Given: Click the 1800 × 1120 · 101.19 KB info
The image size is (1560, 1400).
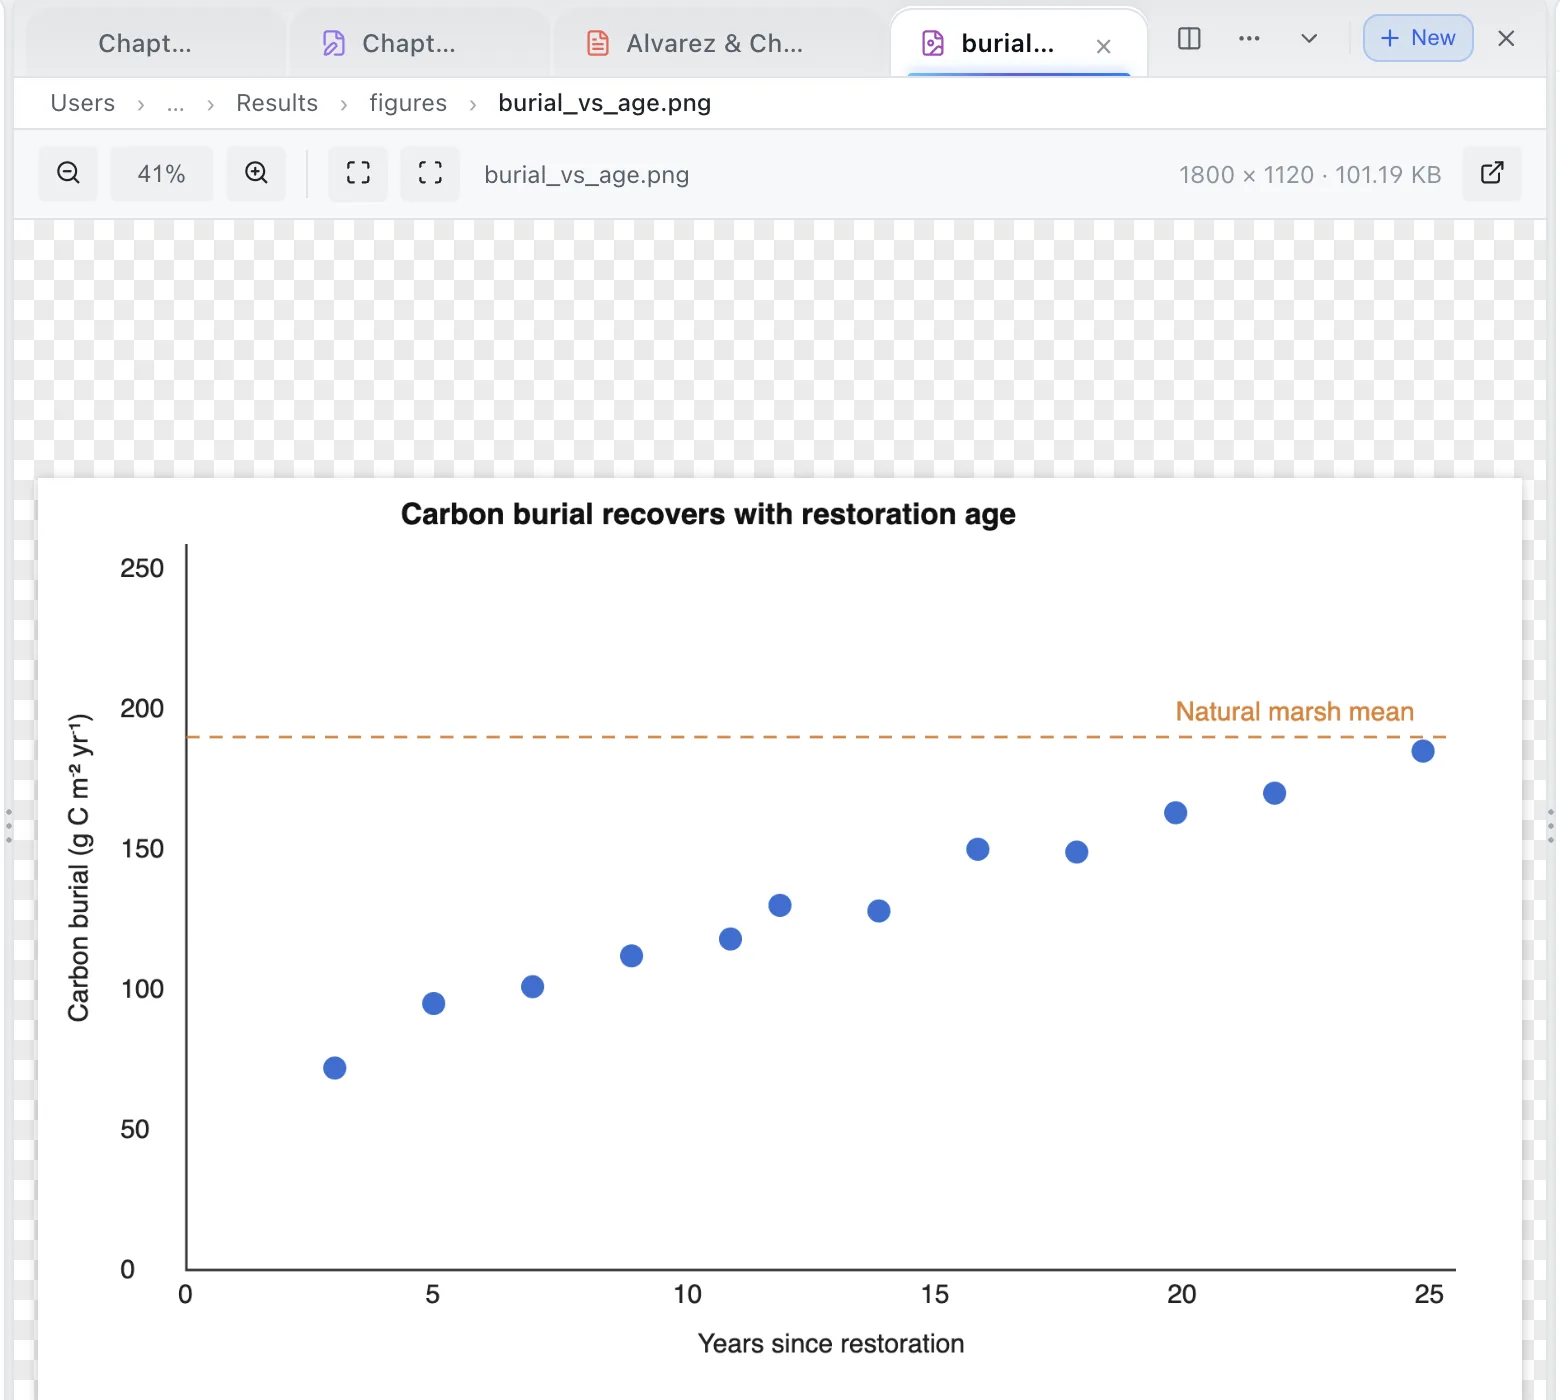Looking at the screenshot, I should [1310, 175].
